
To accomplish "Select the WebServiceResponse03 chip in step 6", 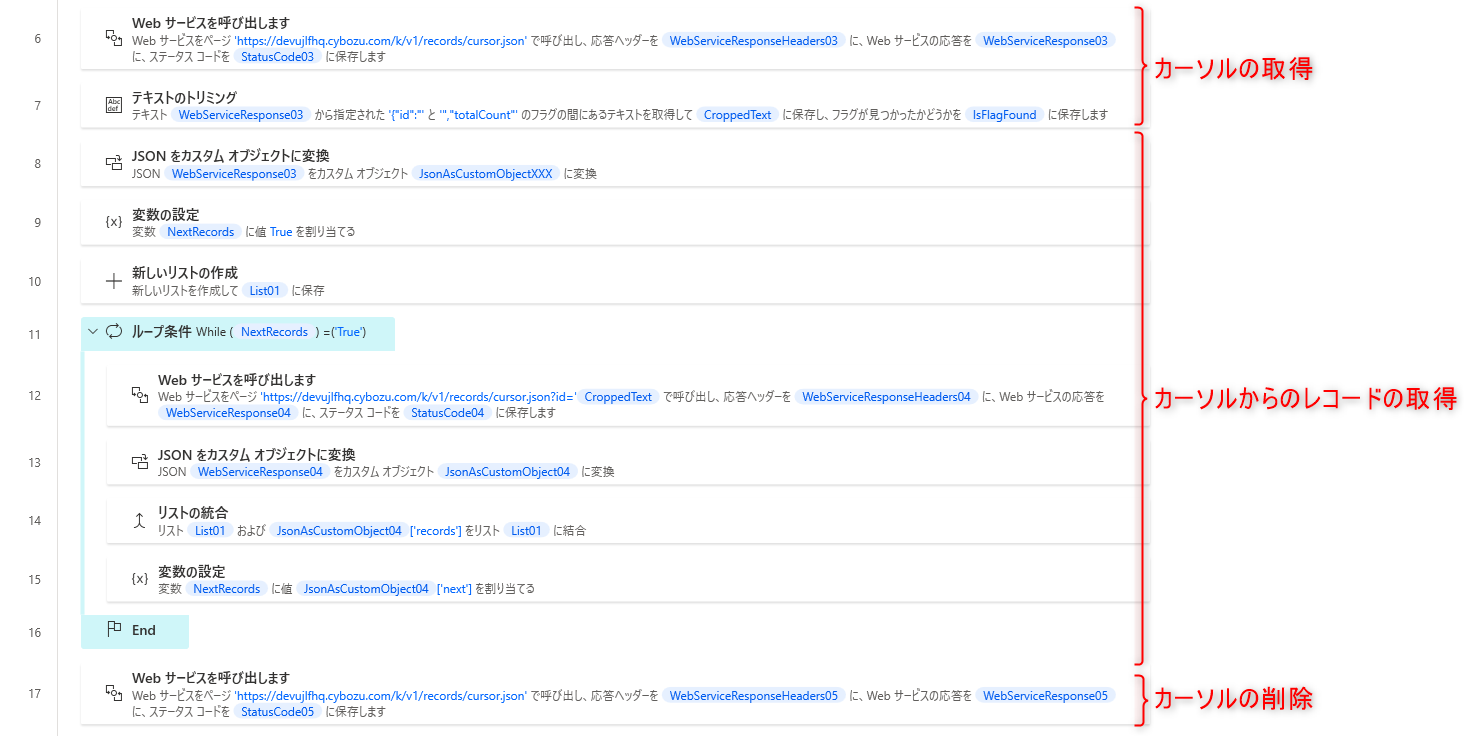I will click(x=1044, y=41).
